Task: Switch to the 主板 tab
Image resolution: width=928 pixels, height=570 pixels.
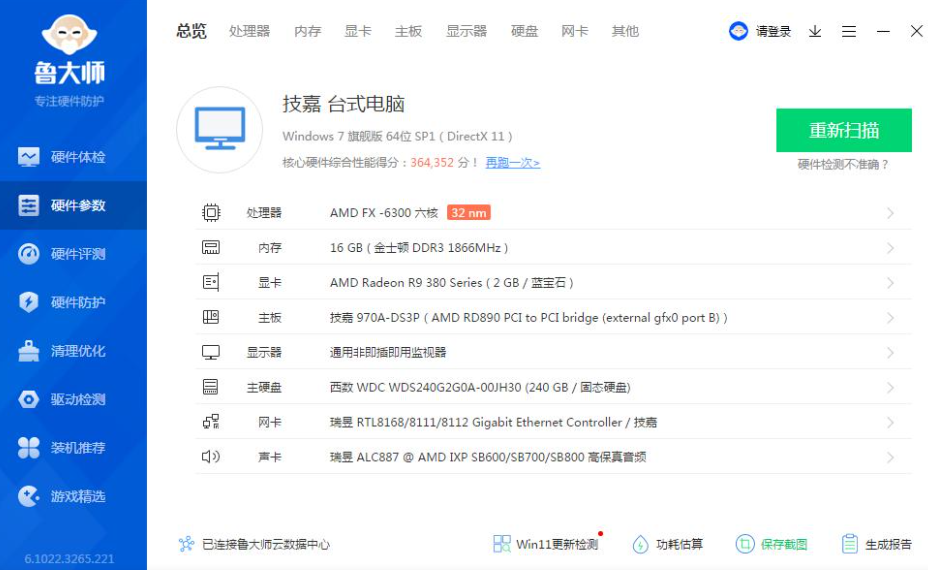Action: [x=408, y=31]
